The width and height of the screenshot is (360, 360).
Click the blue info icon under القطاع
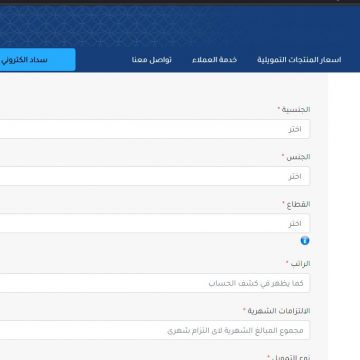[x=305, y=241]
